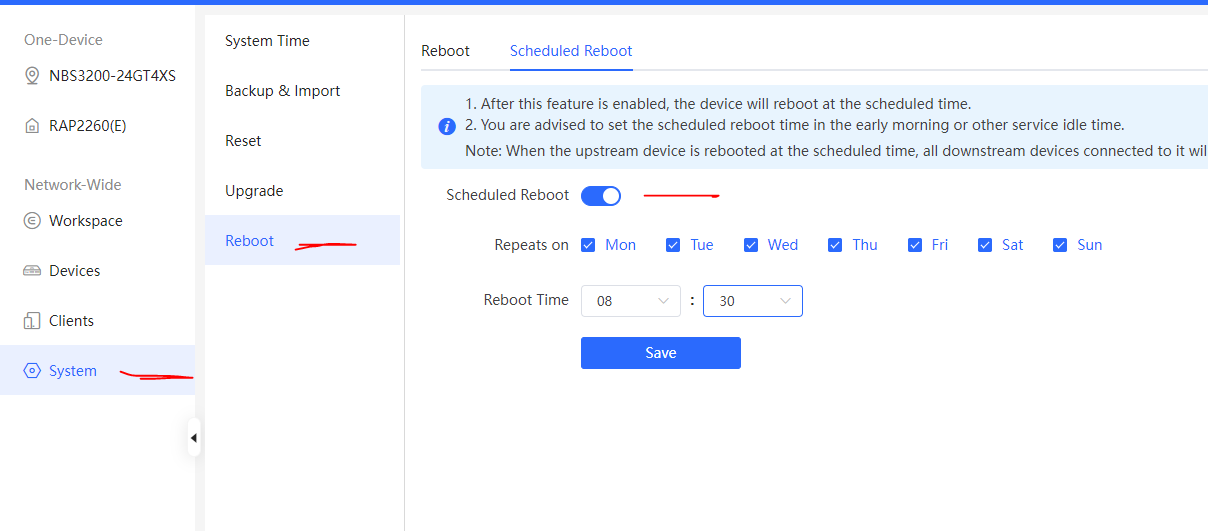1208x531 pixels.
Task: Click the NBS3200-24GT4XS location pin icon
Action: [x=32, y=76]
